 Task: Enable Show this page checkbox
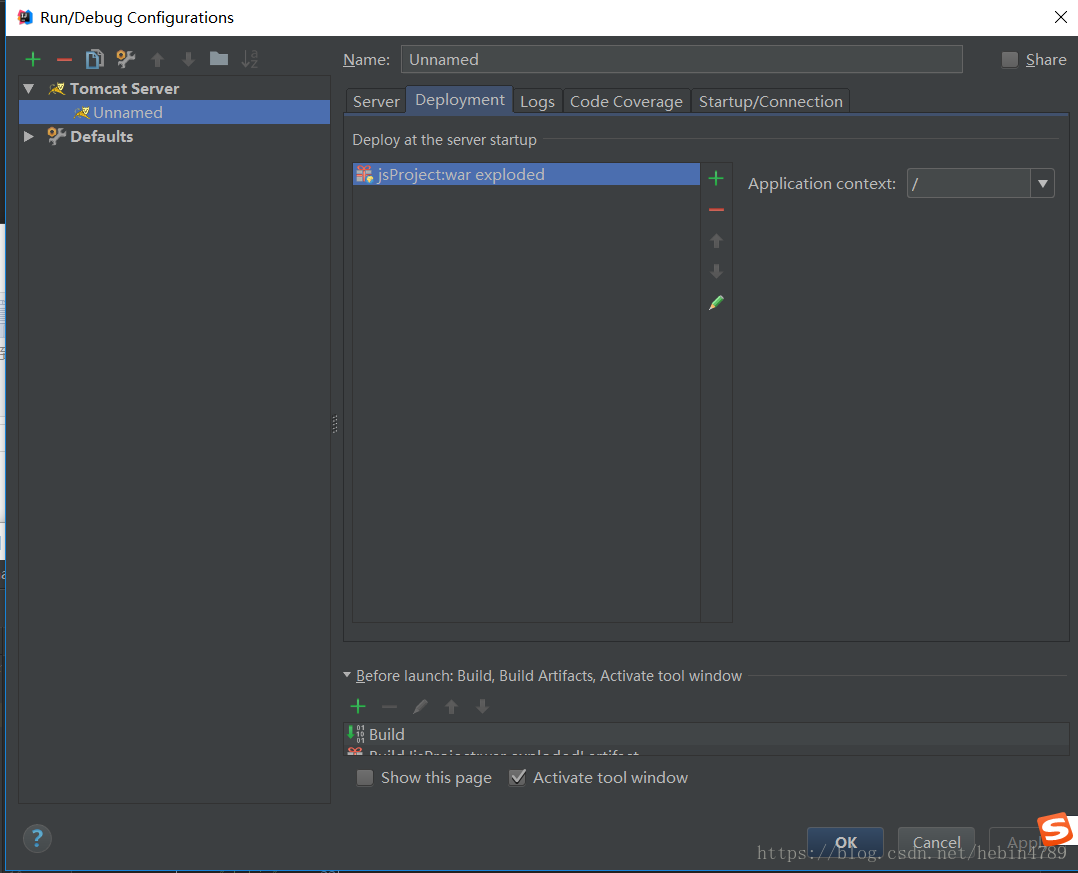tap(364, 777)
